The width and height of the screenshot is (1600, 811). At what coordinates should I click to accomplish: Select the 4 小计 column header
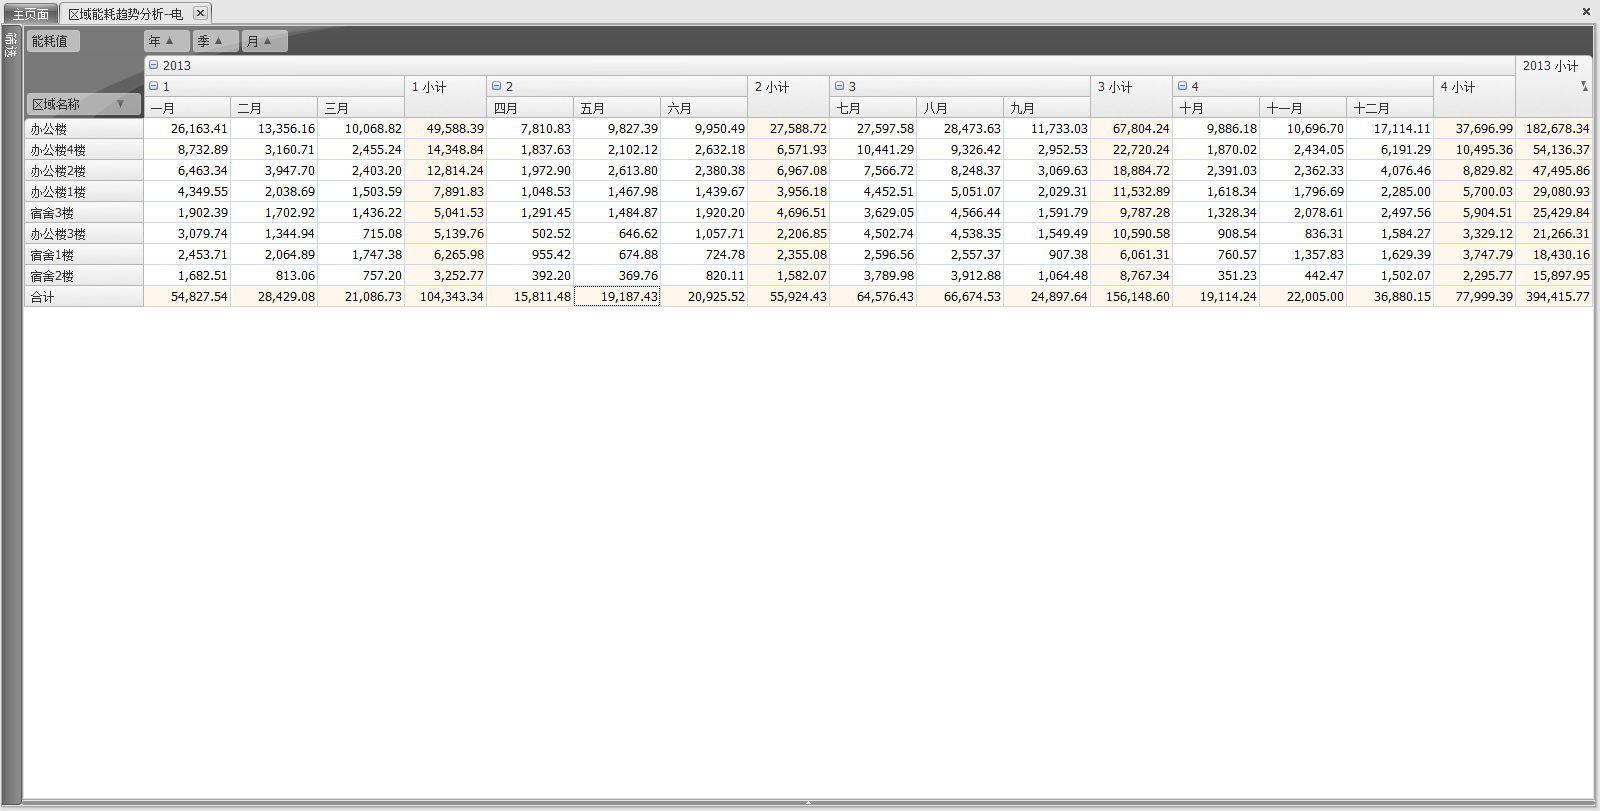click(x=1474, y=97)
